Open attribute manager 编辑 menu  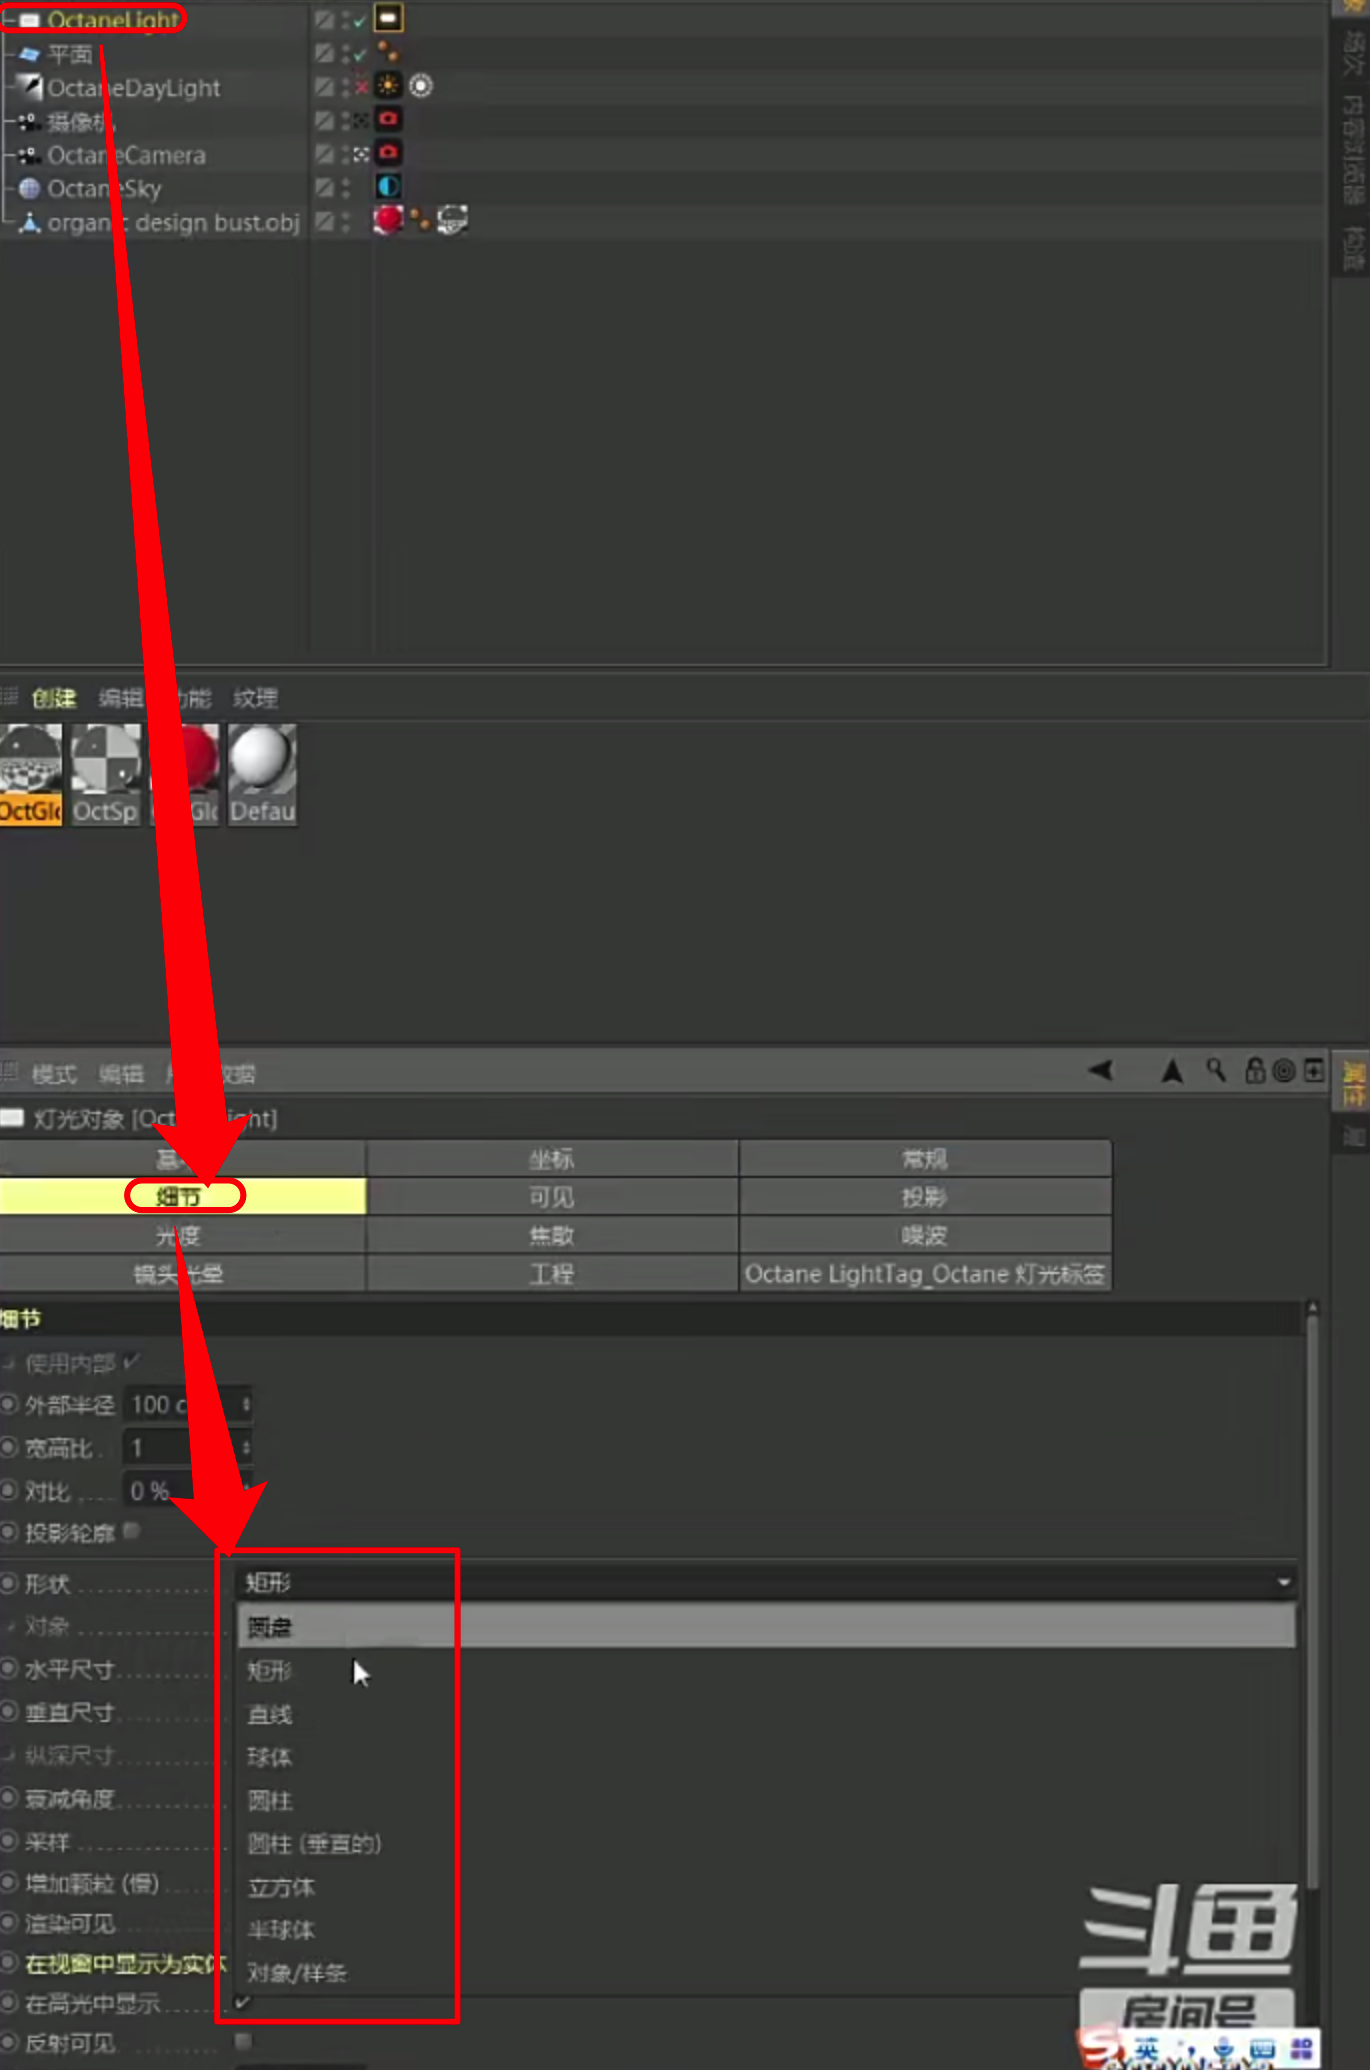coord(121,1074)
